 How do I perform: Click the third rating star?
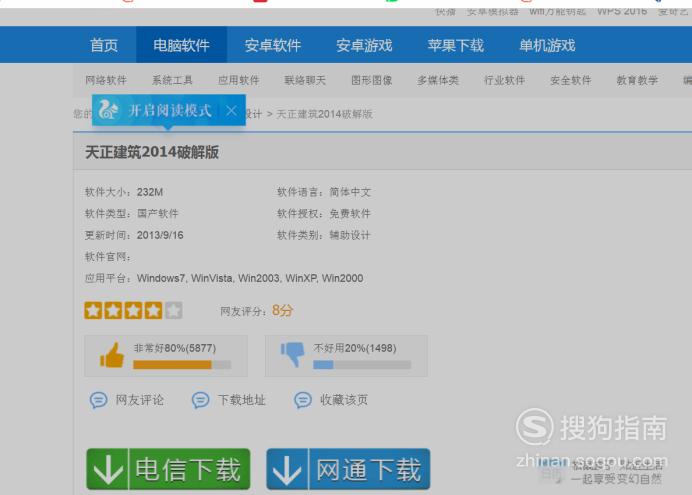133,311
